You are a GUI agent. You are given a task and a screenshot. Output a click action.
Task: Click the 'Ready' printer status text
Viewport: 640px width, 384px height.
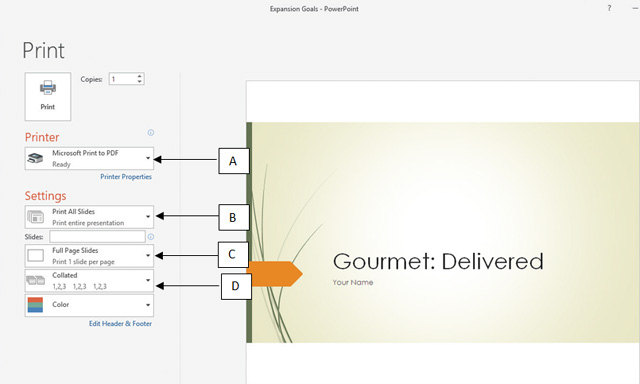point(61,164)
